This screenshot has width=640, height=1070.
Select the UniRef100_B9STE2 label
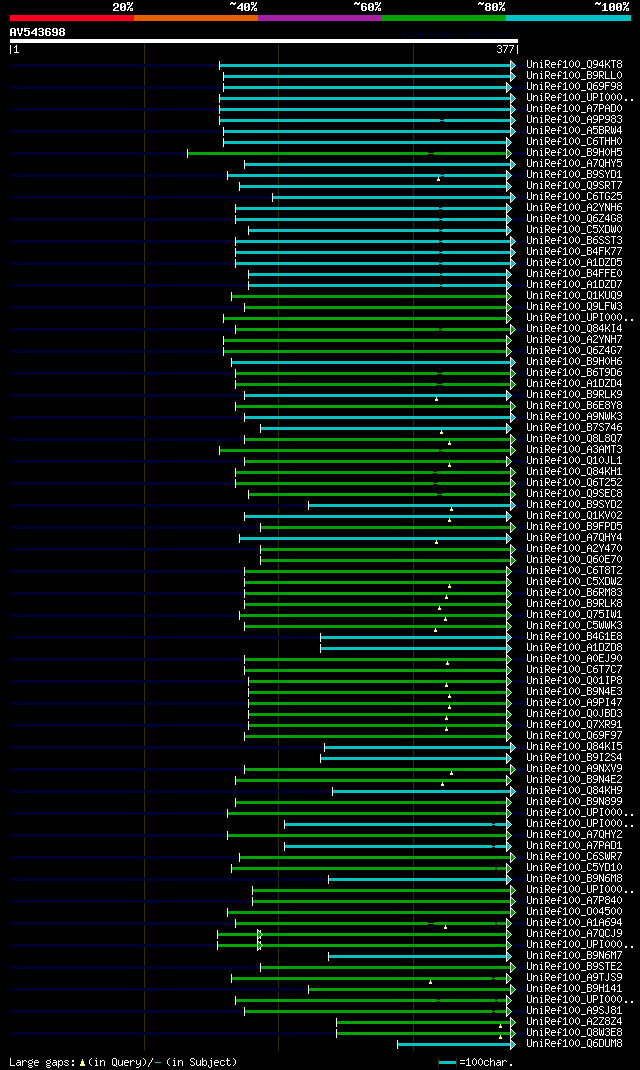coord(574,966)
